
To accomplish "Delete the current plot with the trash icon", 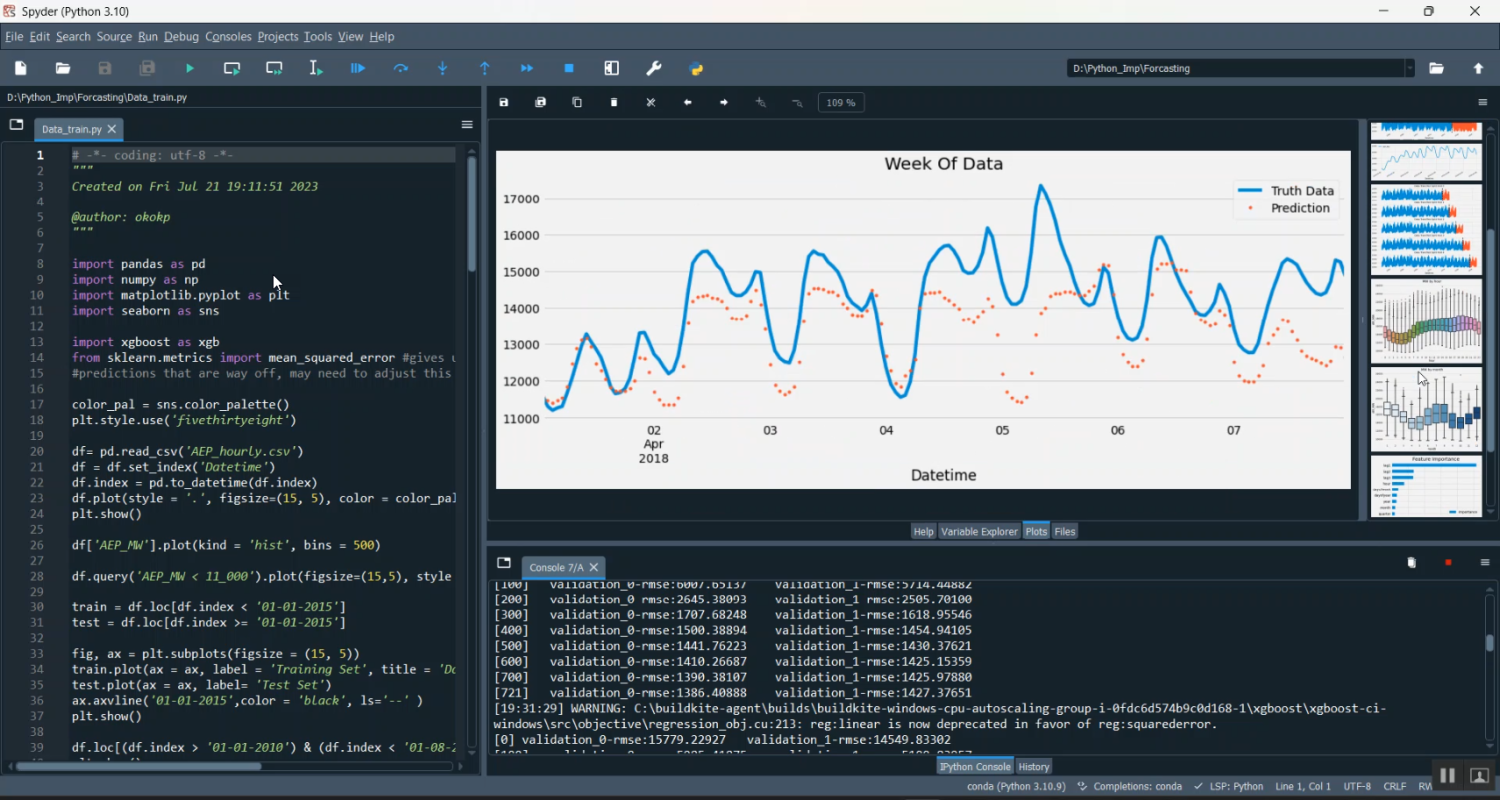I will (x=614, y=103).
